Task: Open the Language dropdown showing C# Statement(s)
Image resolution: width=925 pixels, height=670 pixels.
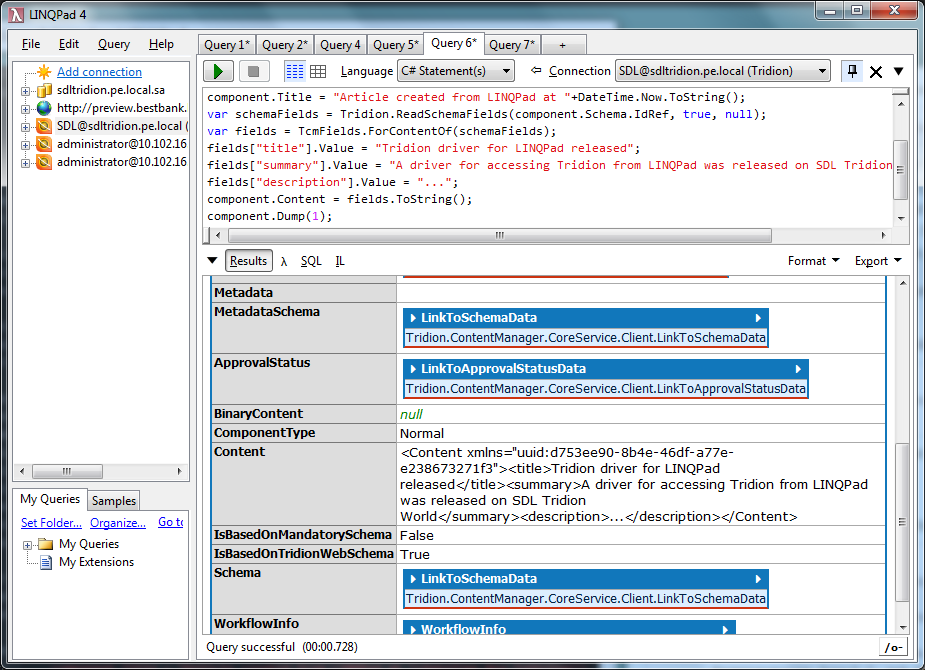Action: [x=455, y=71]
